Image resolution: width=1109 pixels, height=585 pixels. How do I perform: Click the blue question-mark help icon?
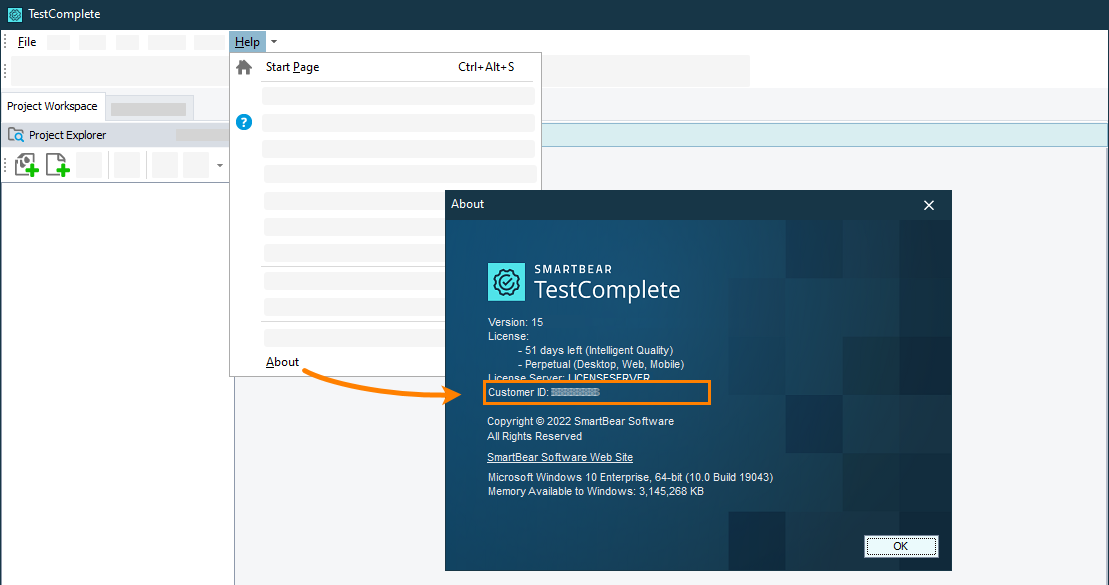pyautogui.click(x=244, y=122)
